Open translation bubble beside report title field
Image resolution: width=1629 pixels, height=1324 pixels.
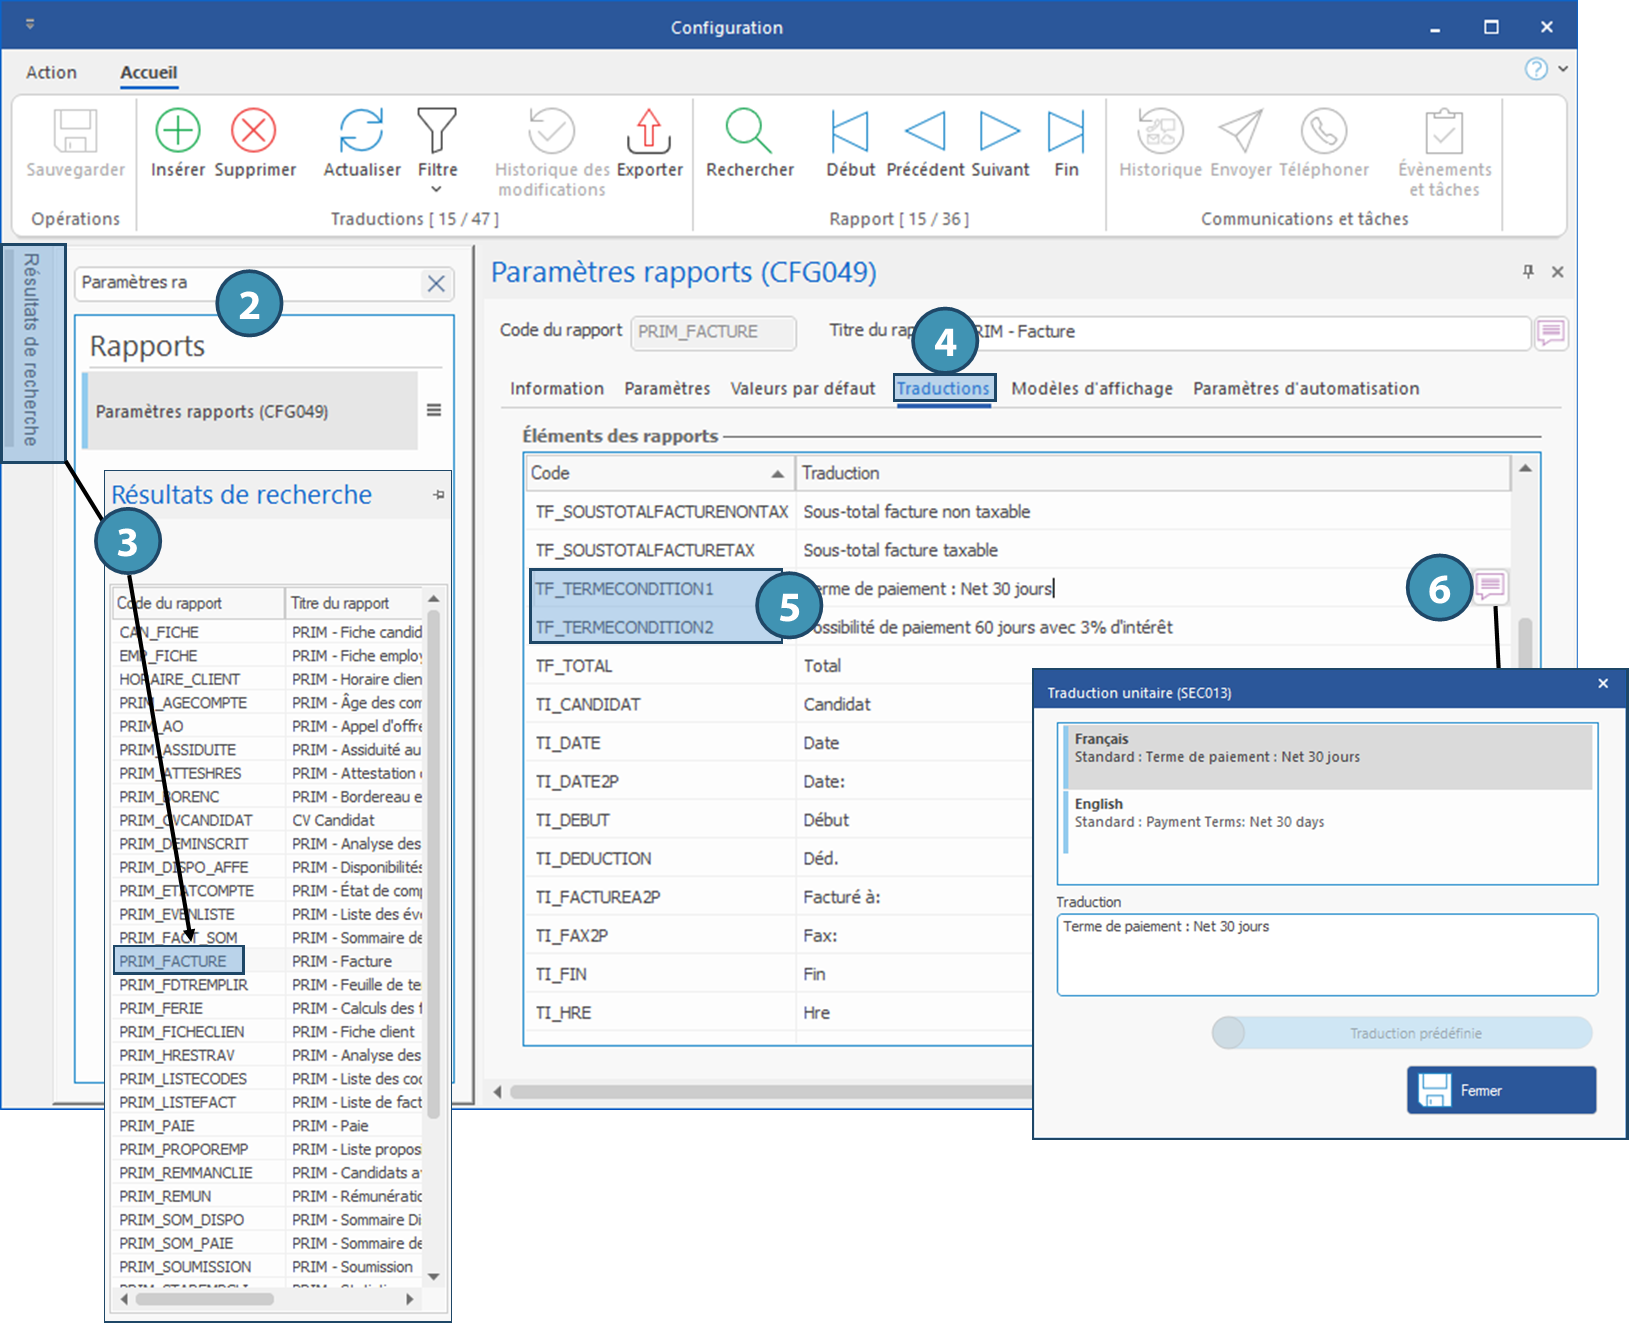pyautogui.click(x=1550, y=333)
